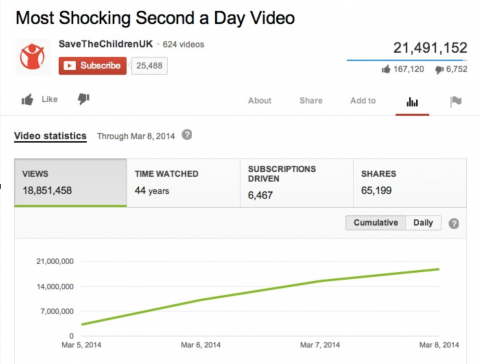Click help icon beside Through Mar 8, 2014
The image size is (480, 364).
(187, 135)
